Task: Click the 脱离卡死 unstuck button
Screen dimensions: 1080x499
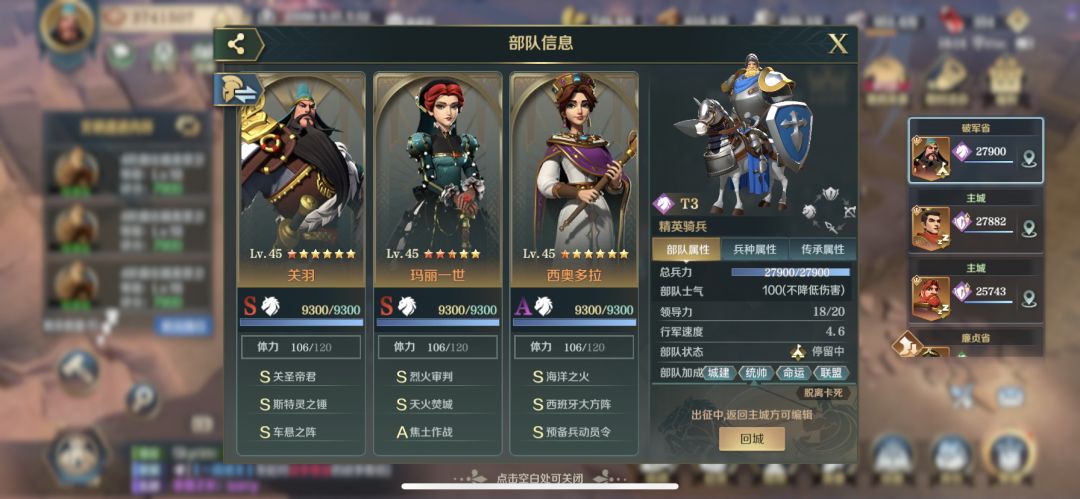Action: (x=822, y=394)
